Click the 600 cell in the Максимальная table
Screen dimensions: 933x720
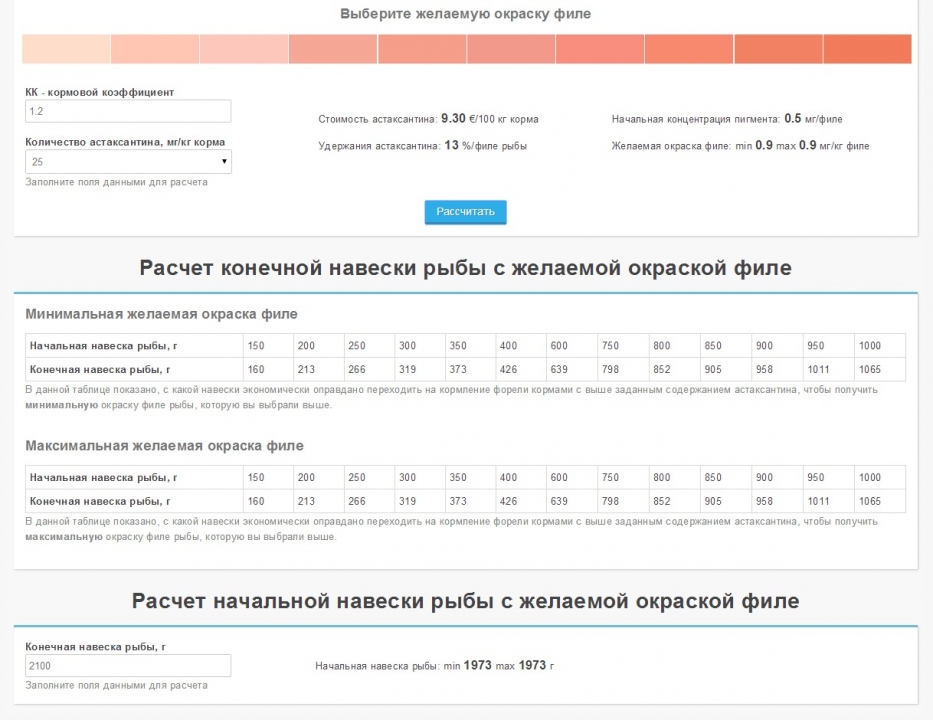tap(570, 478)
